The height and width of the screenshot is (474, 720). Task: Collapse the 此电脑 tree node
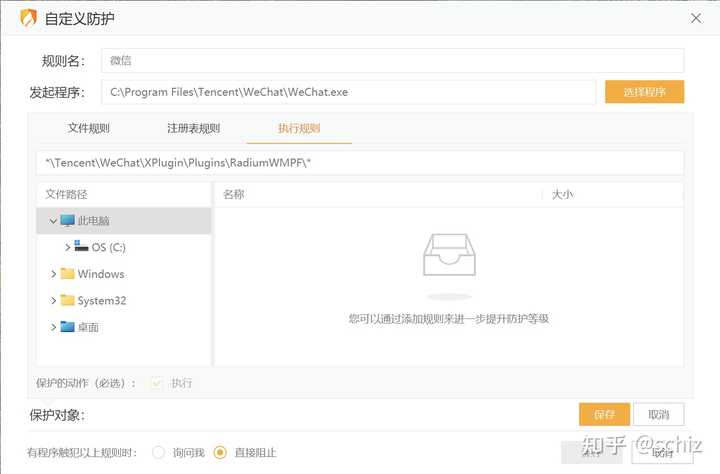coord(53,221)
